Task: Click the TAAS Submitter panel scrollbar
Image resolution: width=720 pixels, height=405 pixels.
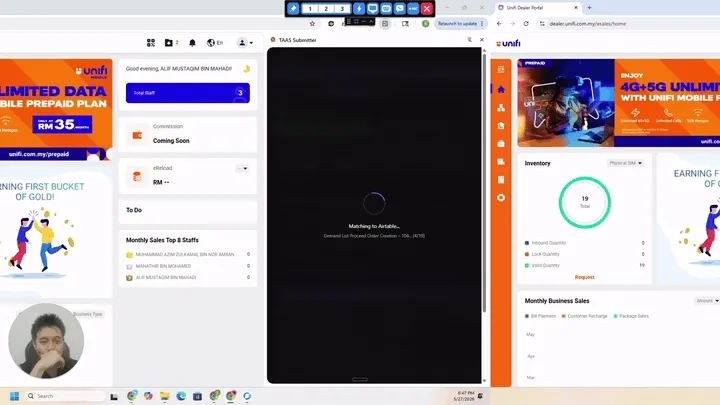Action: (484, 184)
